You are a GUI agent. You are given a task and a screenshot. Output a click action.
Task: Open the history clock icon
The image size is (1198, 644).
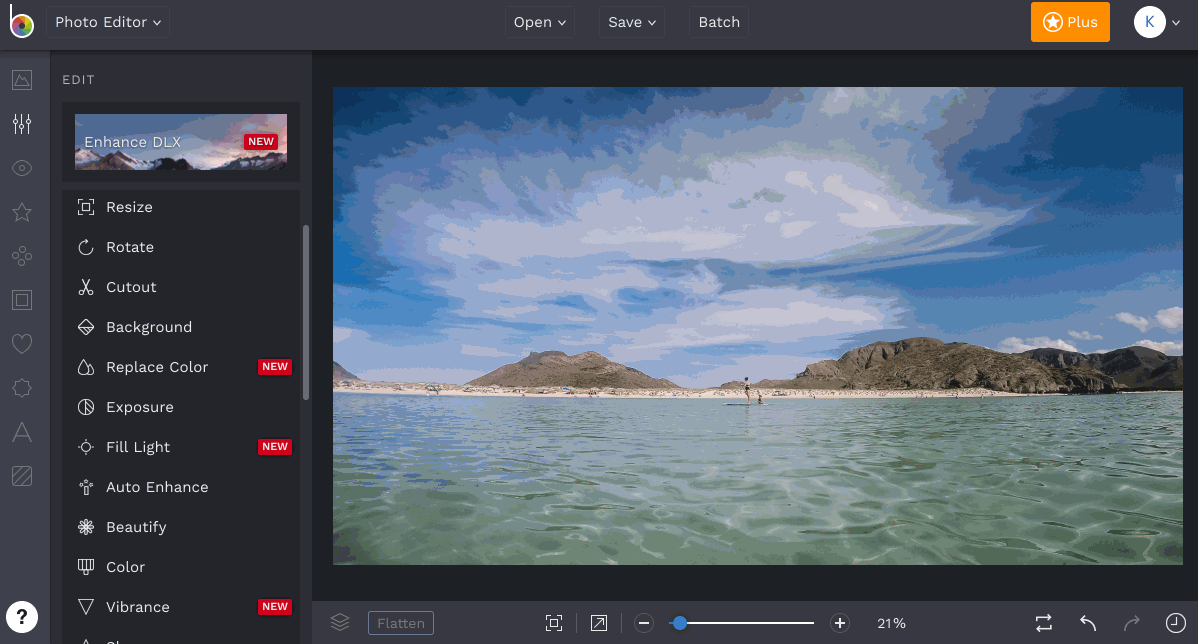(x=1176, y=623)
